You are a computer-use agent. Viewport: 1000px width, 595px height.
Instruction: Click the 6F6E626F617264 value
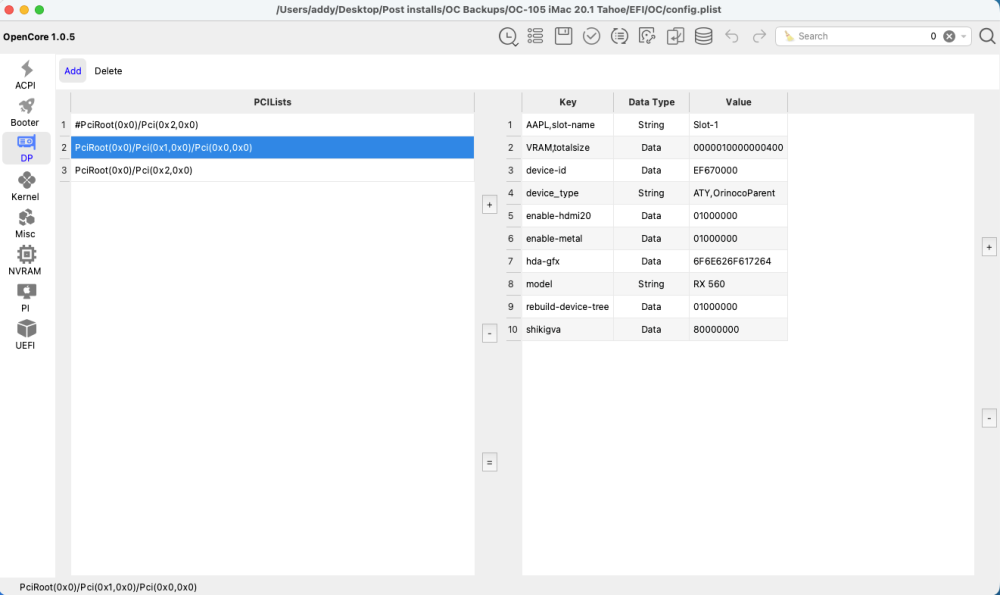[738, 261]
